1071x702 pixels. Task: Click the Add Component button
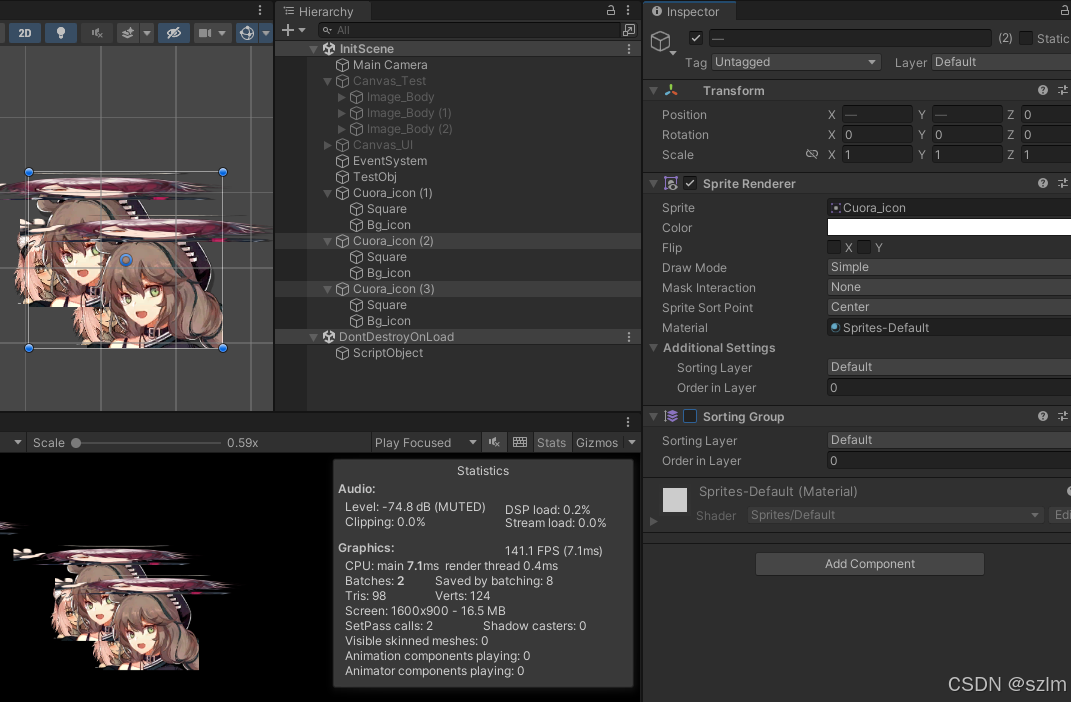tap(870, 564)
